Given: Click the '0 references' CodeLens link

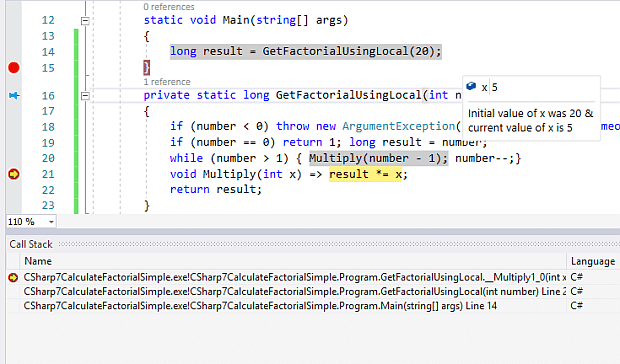Looking at the screenshot, I should coord(169,7).
